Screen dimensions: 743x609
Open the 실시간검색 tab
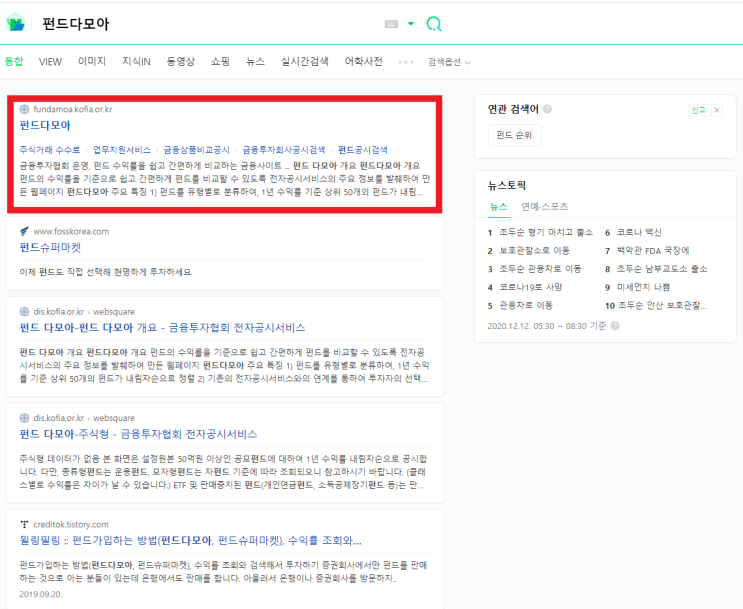click(x=305, y=62)
